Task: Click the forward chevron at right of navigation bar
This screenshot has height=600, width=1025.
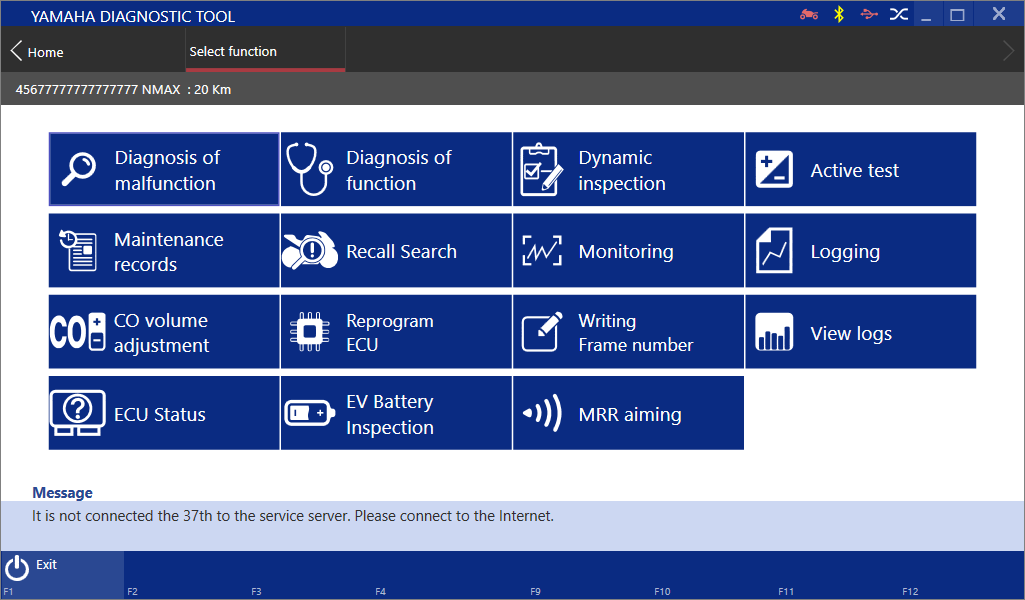Action: point(1009,50)
